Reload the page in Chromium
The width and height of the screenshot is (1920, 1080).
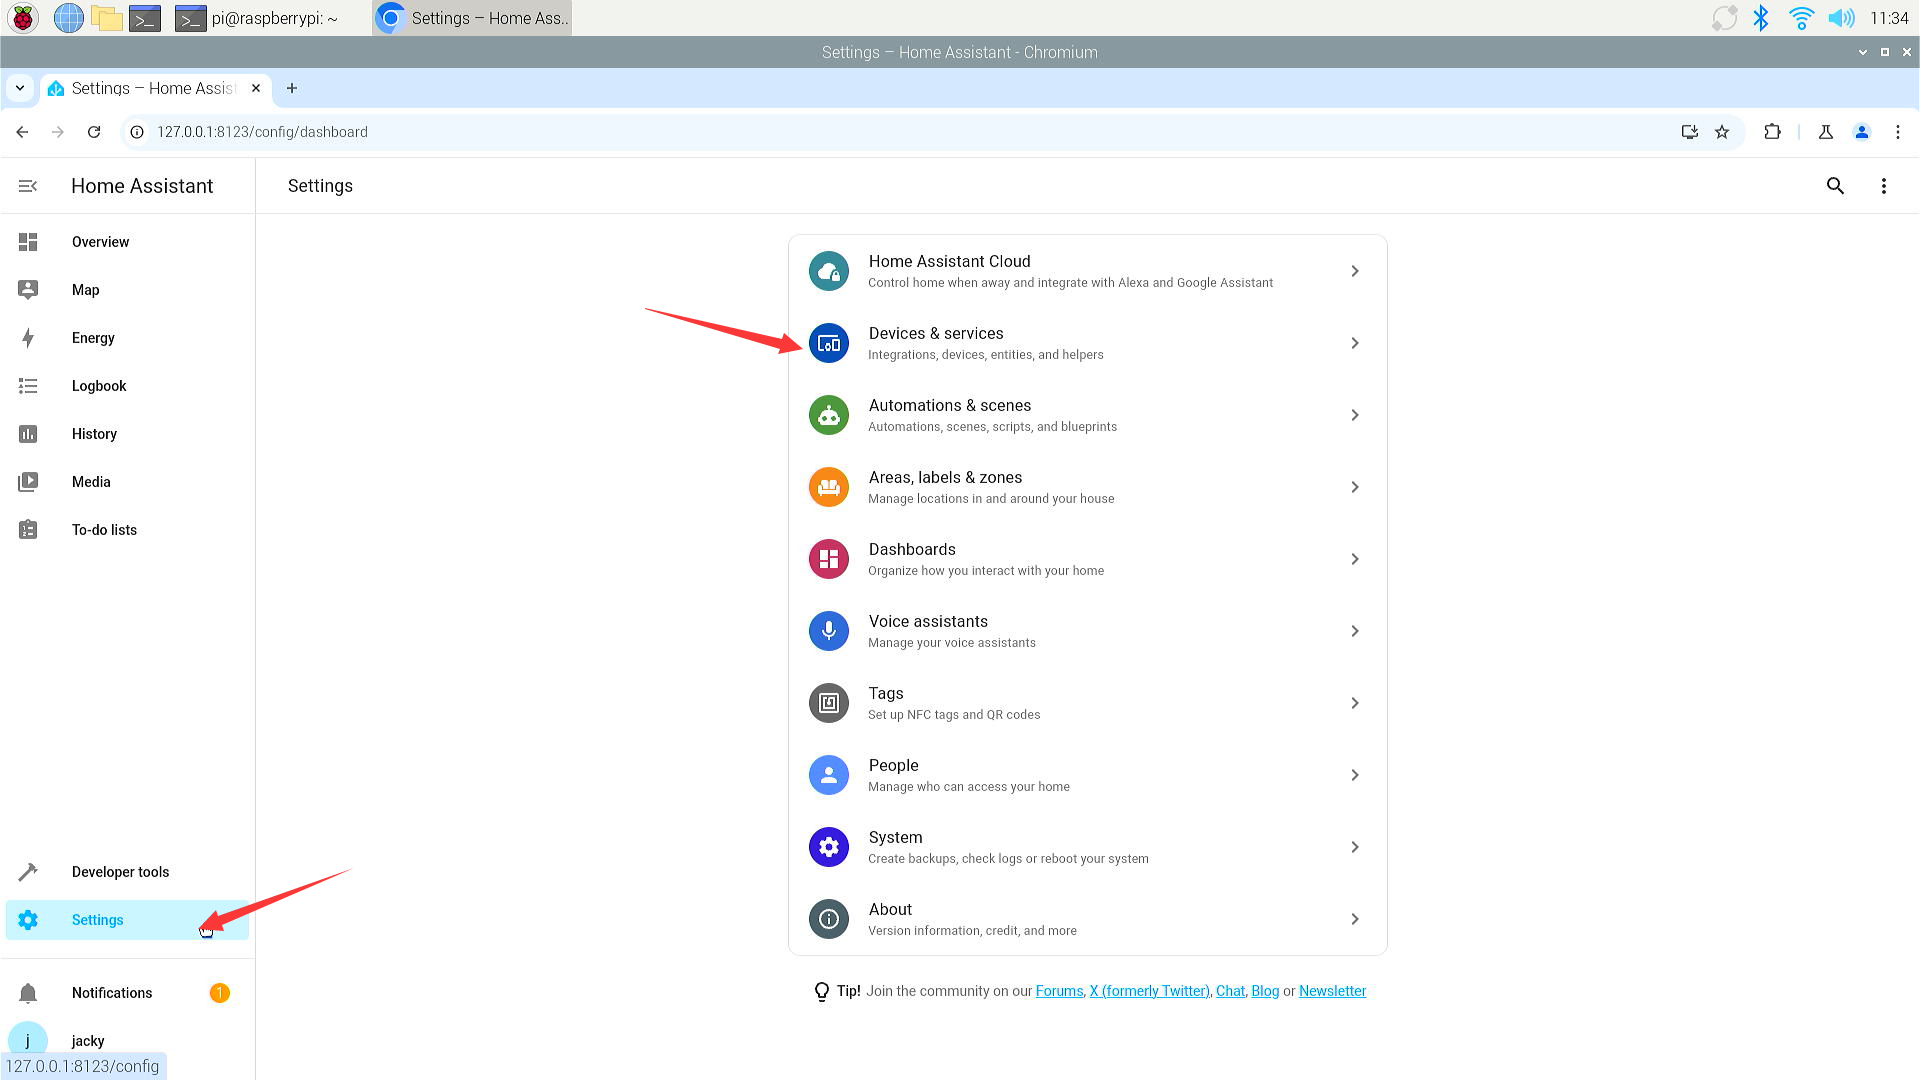[94, 132]
